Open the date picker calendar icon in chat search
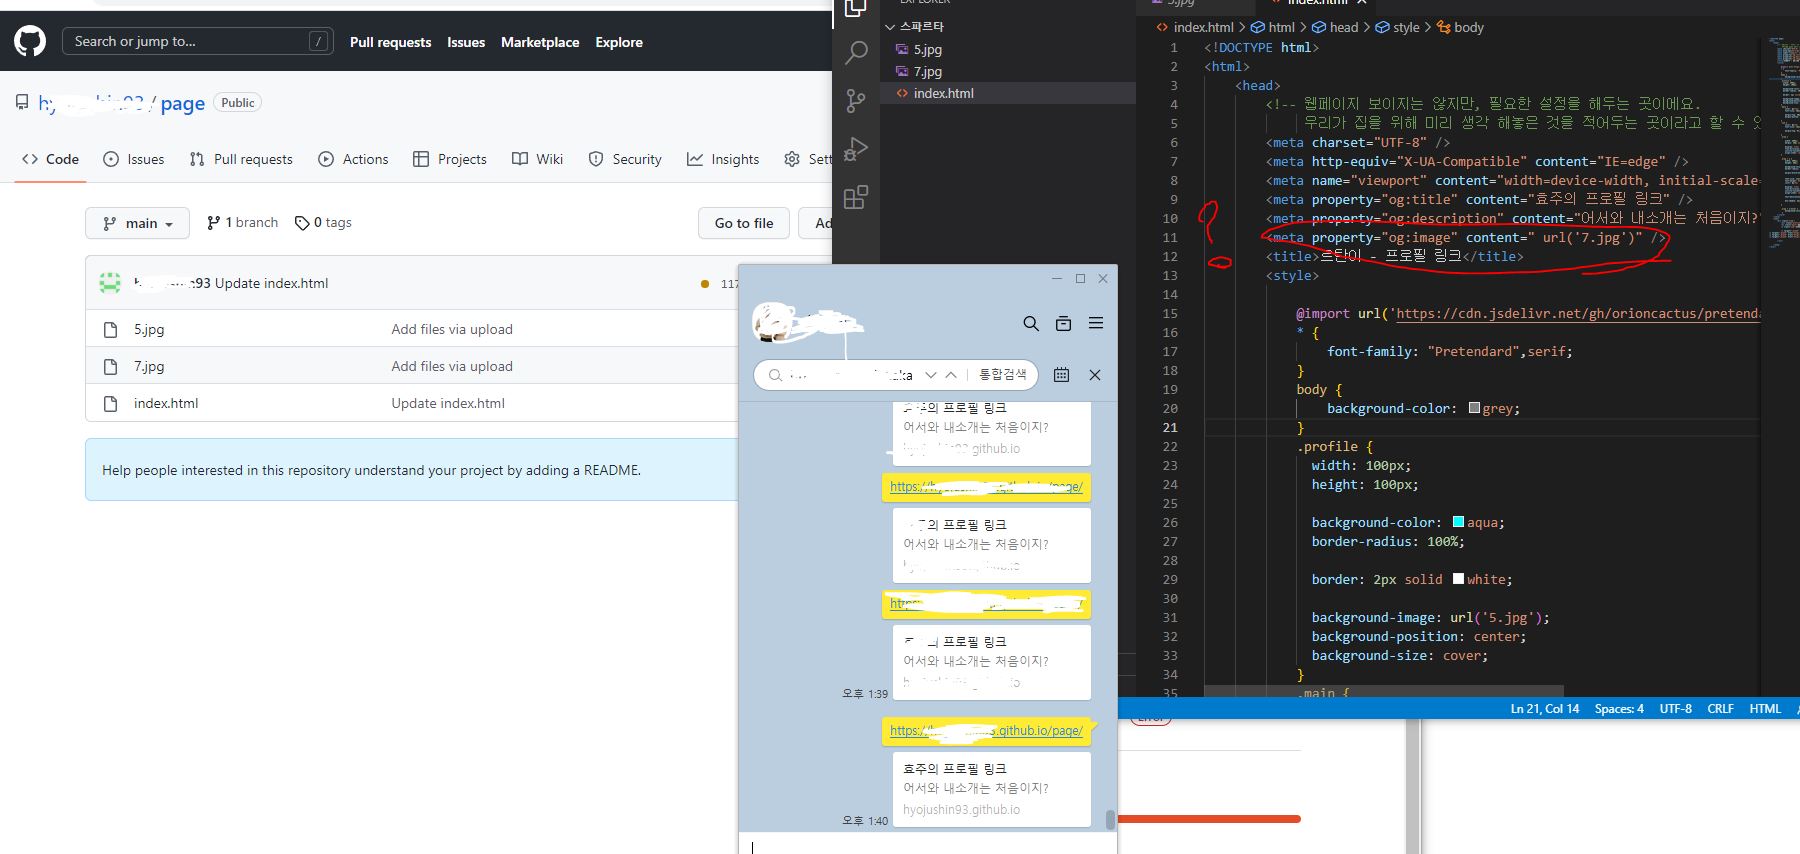The image size is (1800, 854). (x=1061, y=375)
